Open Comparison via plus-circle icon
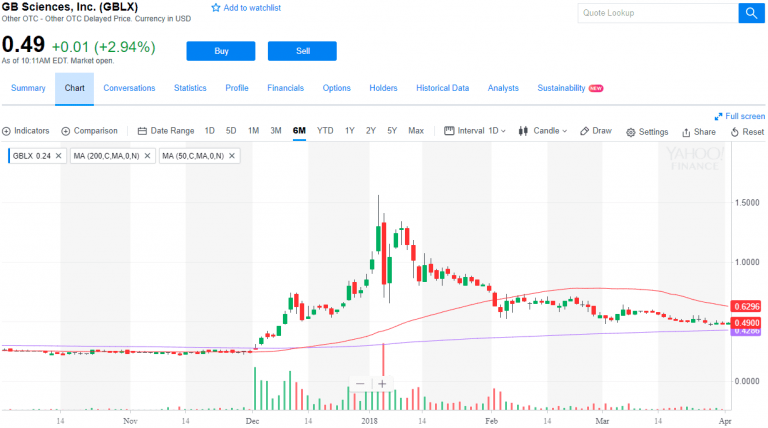The image size is (768, 428). pyautogui.click(x=66, y=131)
